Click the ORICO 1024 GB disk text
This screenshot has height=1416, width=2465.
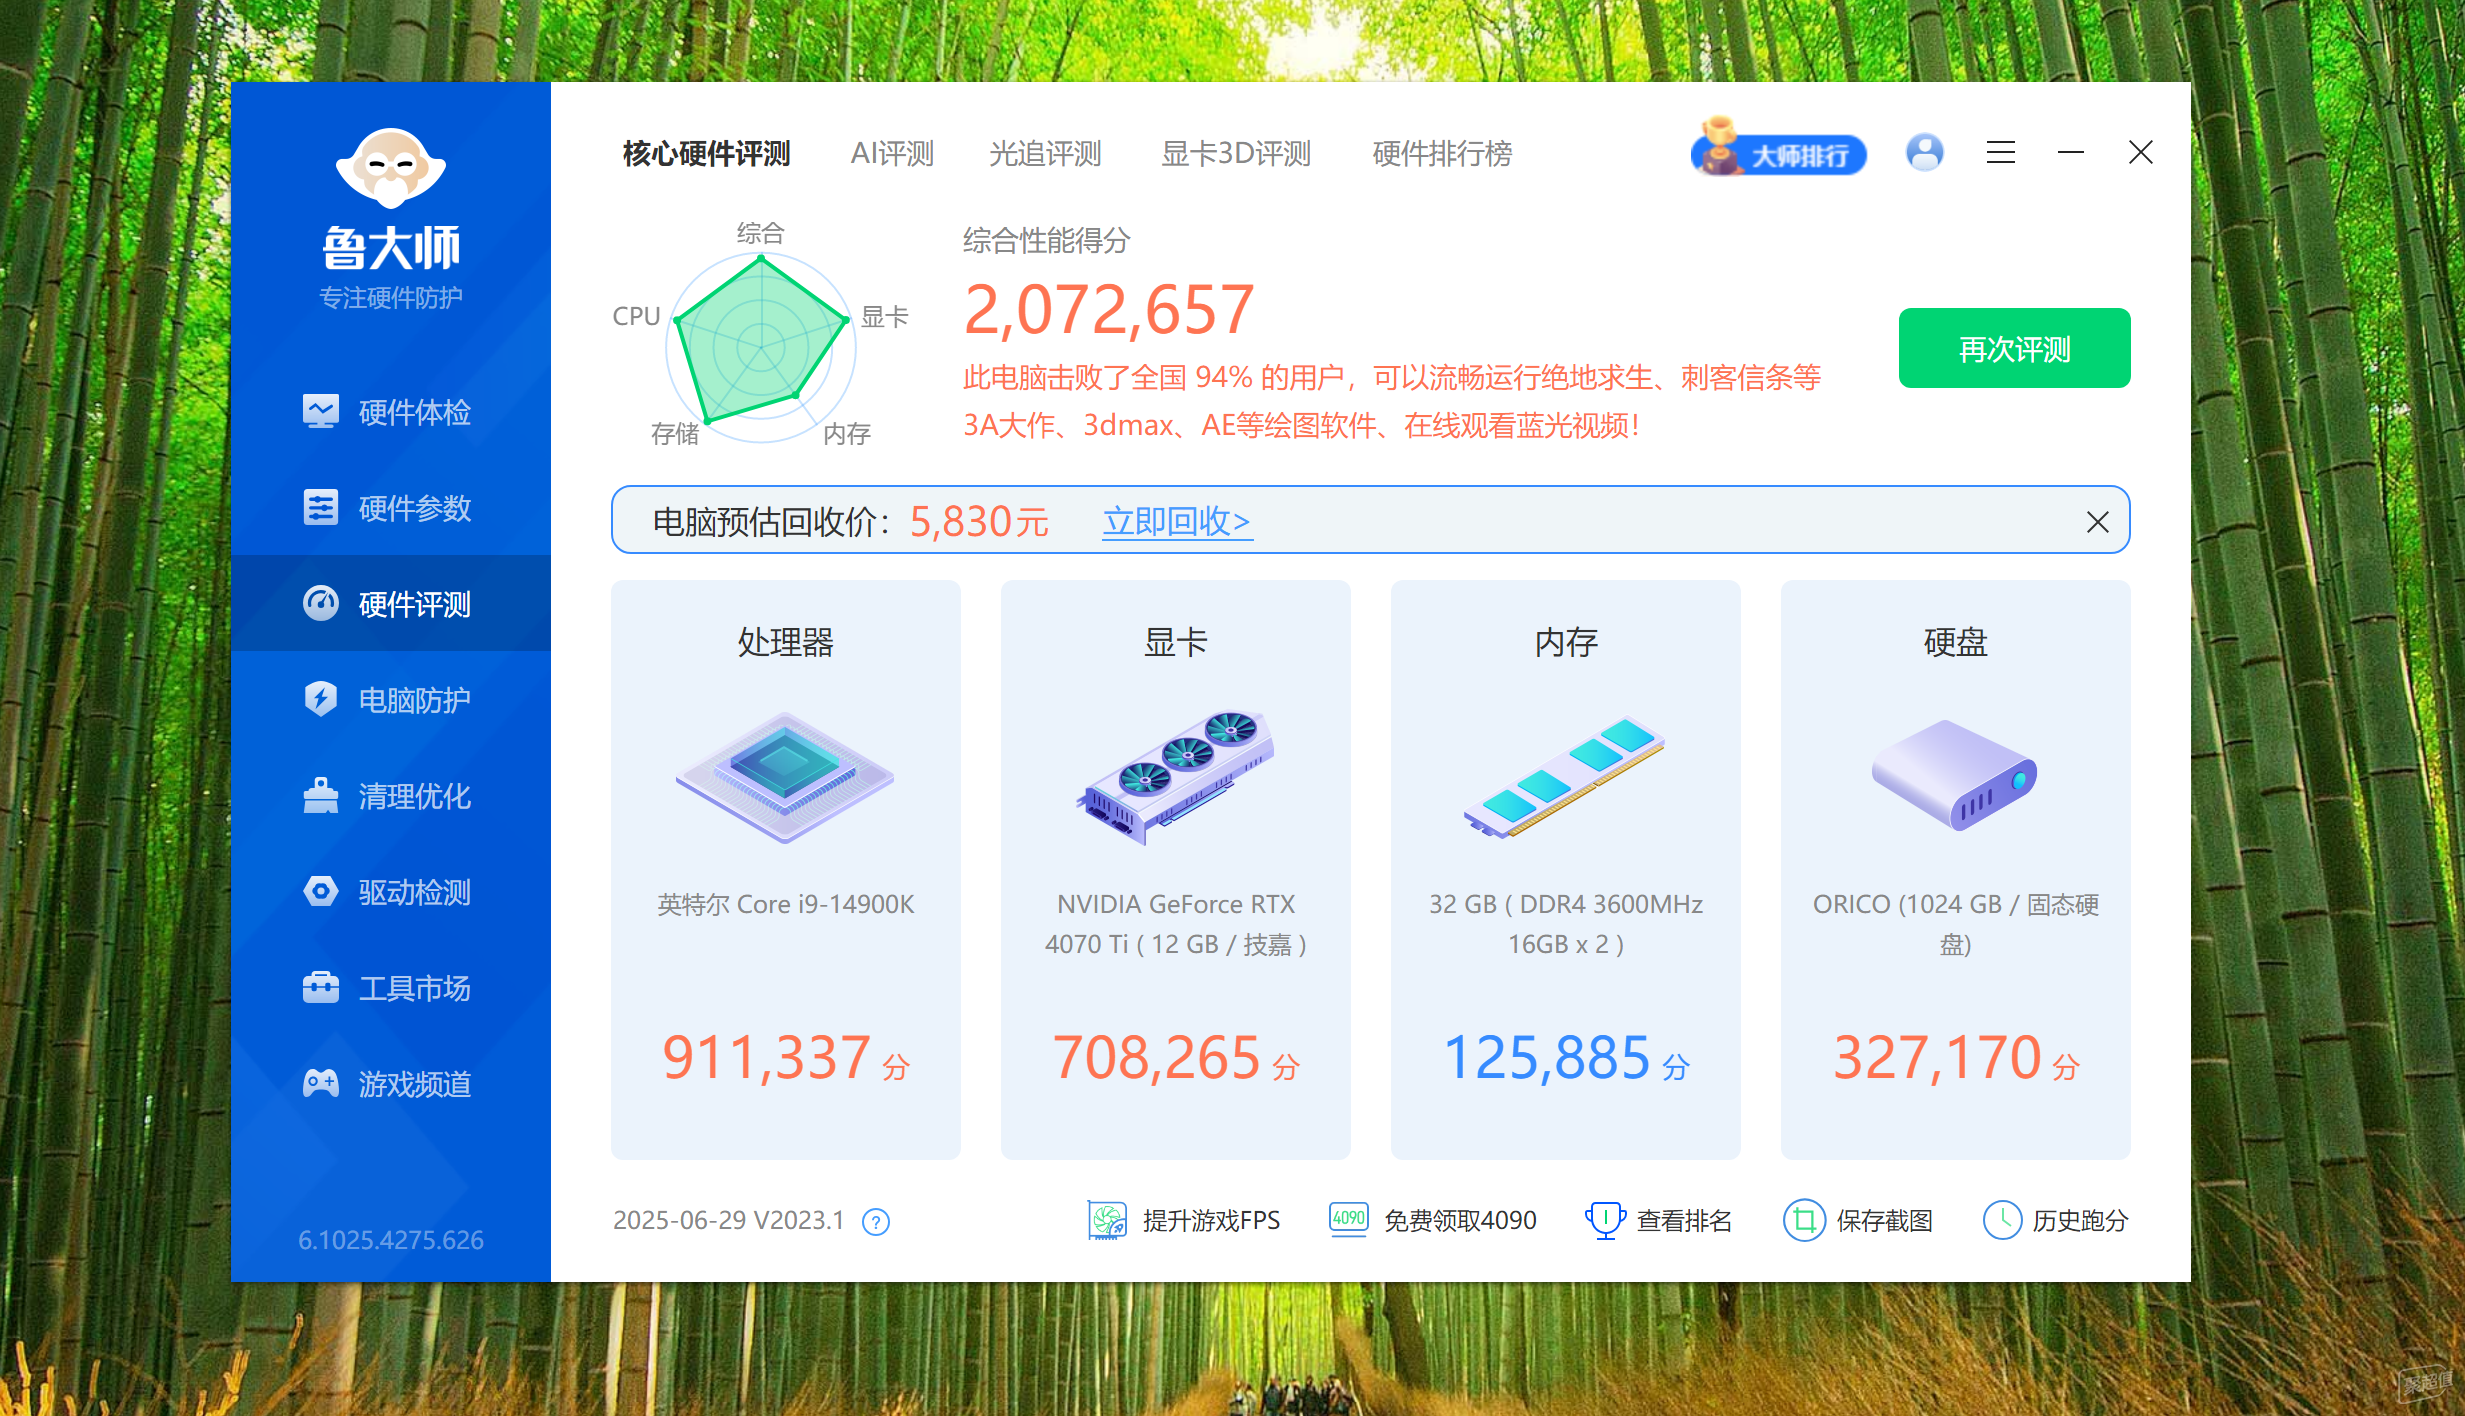pyautogui.click(x=1956, y=924)
